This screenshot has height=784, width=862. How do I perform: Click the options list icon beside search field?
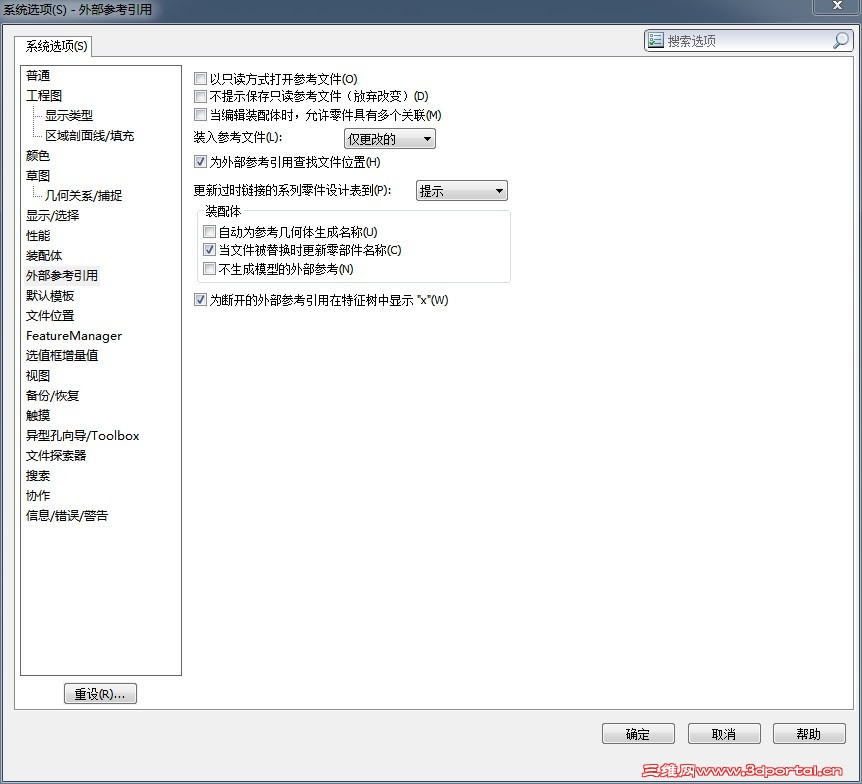[x=655, y=40]
